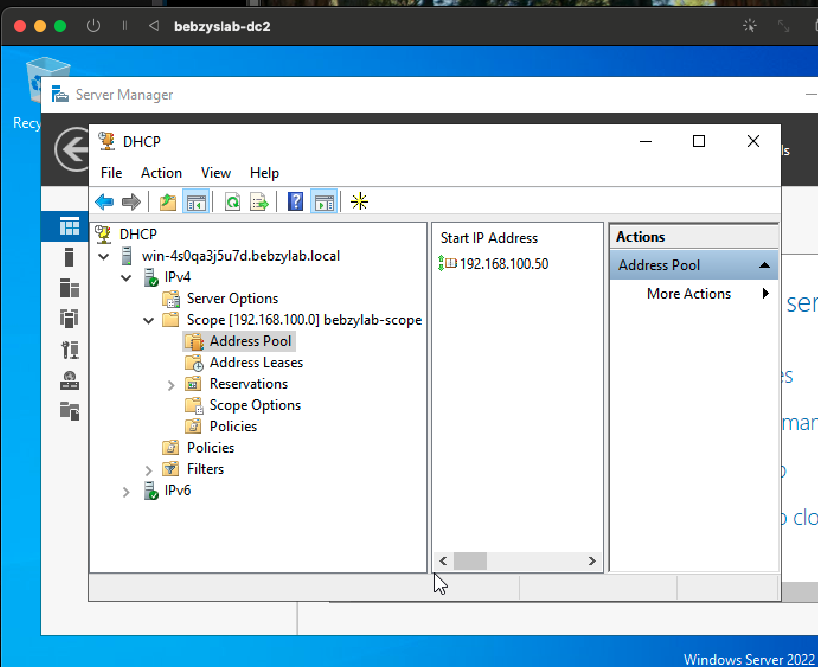The image size is (818, 667).
Task: Select server win-4s0qa3j5u7d.bebzylab.local
Action: [240, 256]
